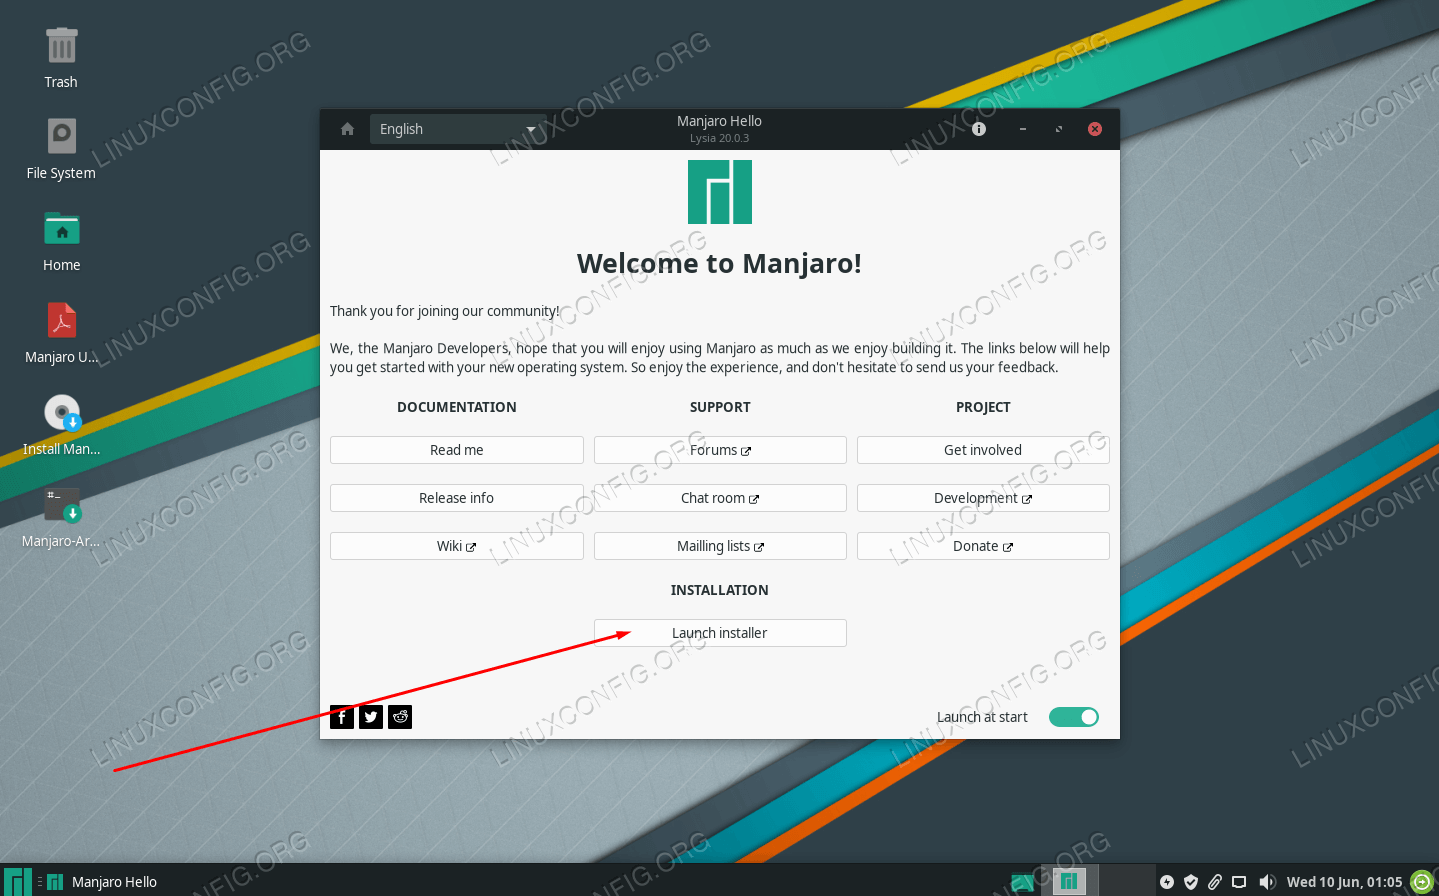Open the Forums external link
The height and width of the screenshot is (896, 1439).
720,450
